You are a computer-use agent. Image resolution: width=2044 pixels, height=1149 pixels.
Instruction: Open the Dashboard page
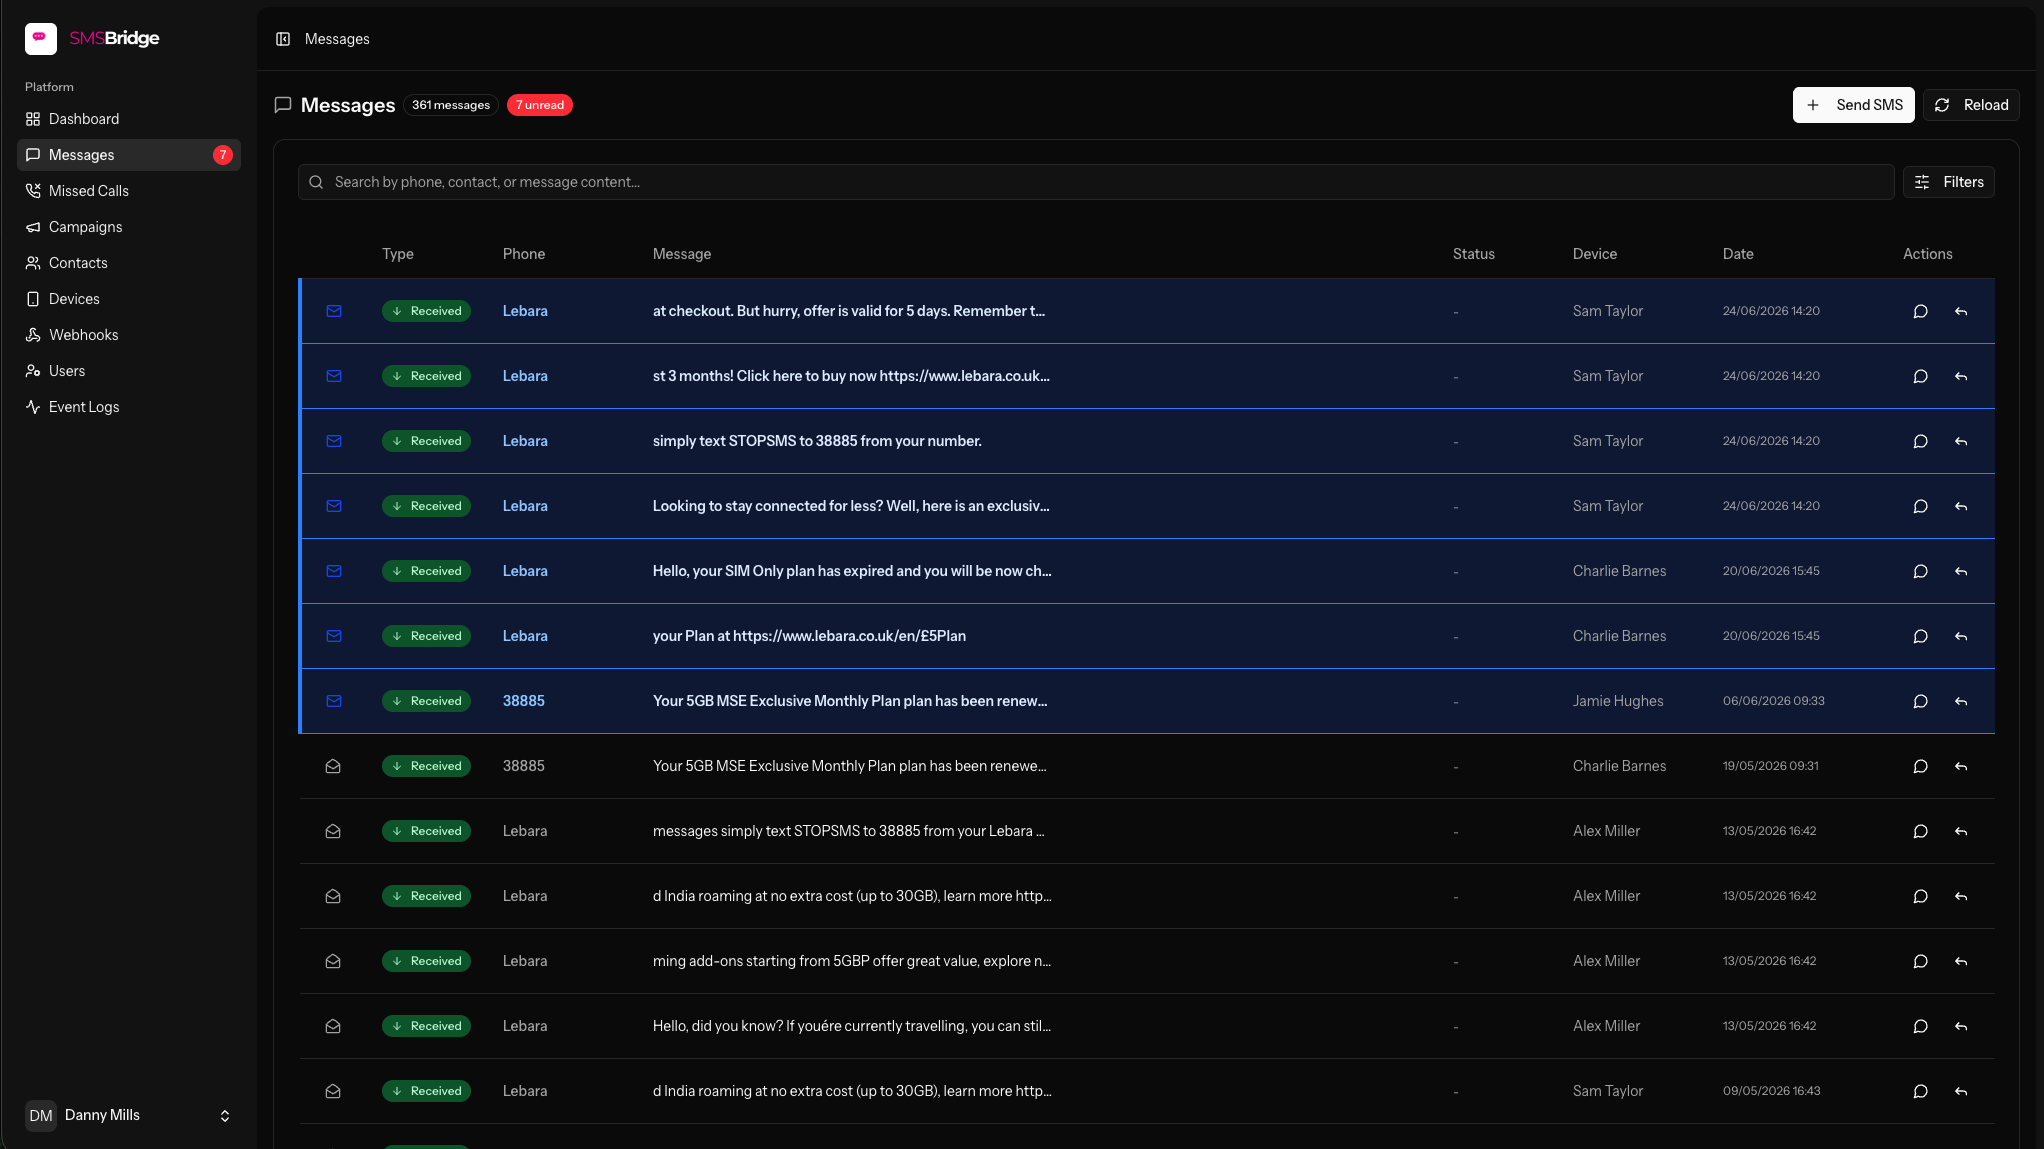pos(129,119)
